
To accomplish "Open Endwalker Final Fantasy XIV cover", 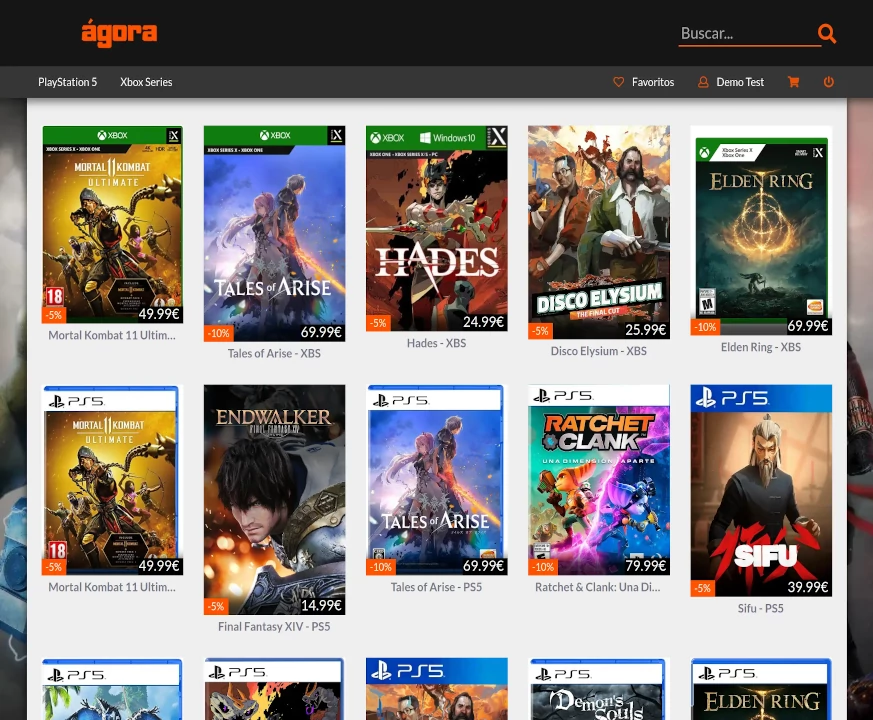I will click(x=274, y=499).
